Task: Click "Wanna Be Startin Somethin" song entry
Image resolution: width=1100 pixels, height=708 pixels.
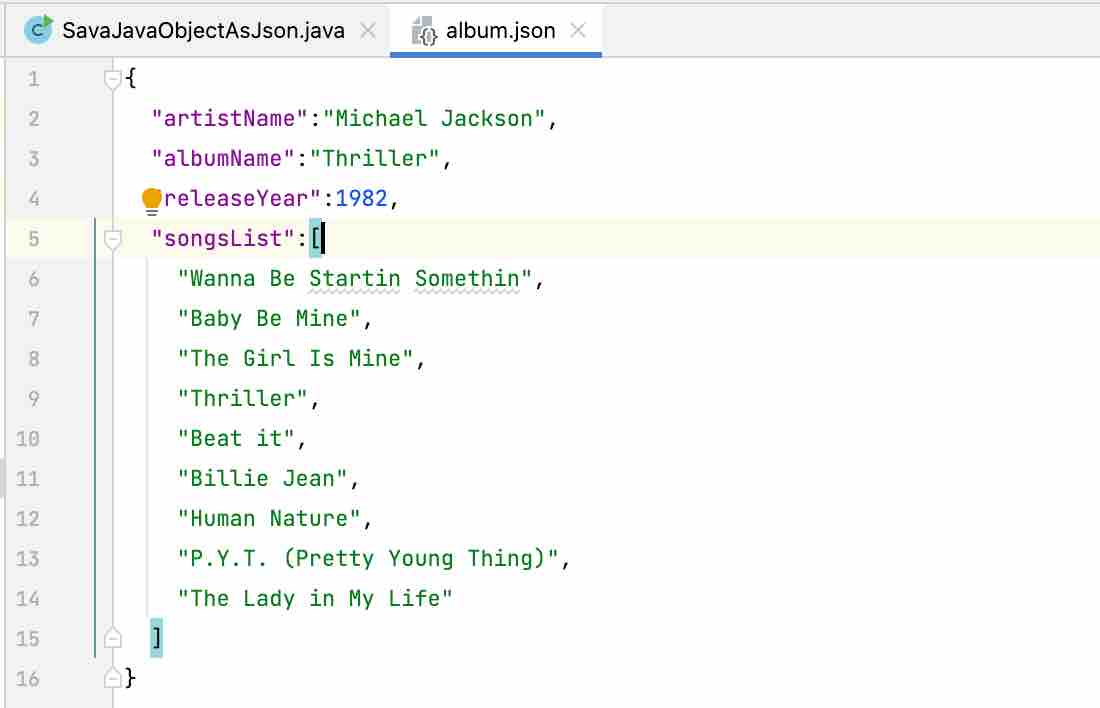Action: (355, 279)
